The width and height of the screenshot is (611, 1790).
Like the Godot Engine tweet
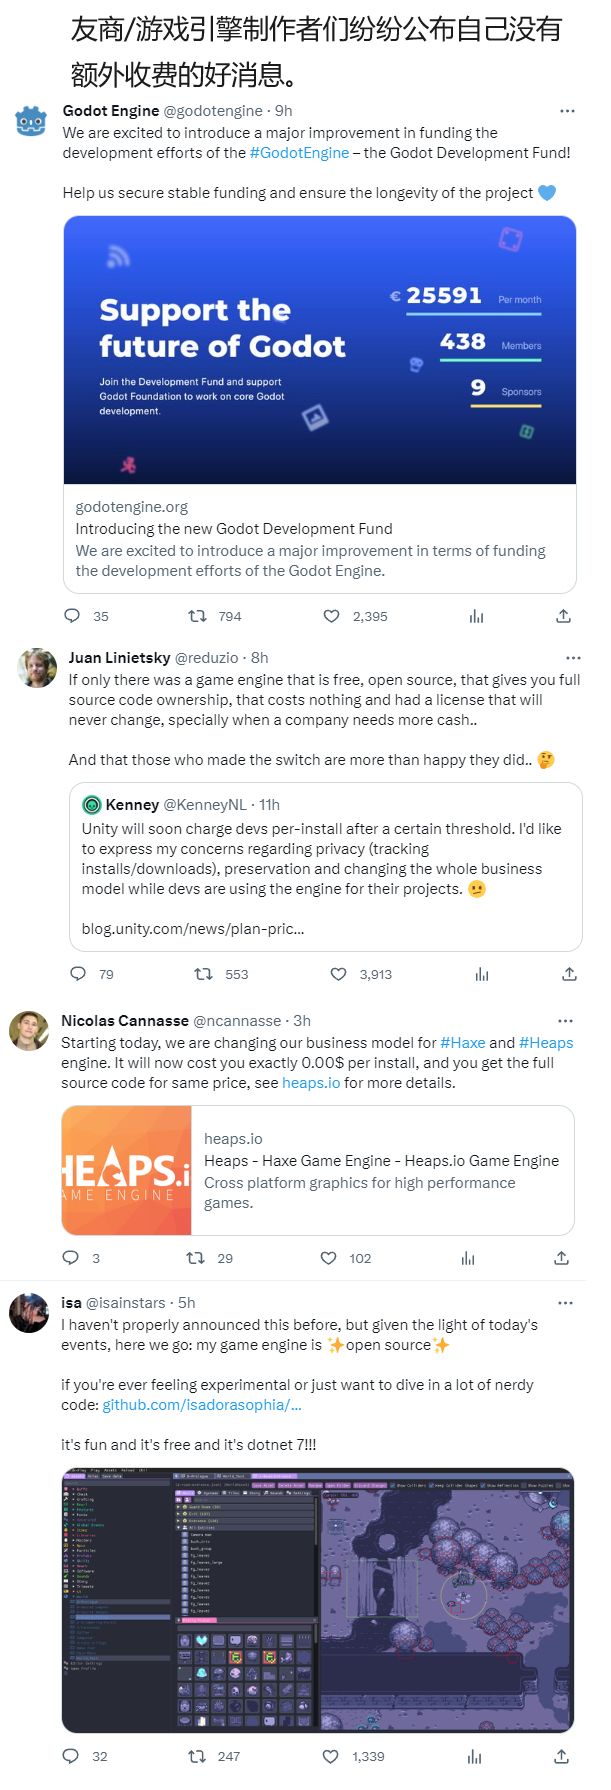(x=332, y=616)
